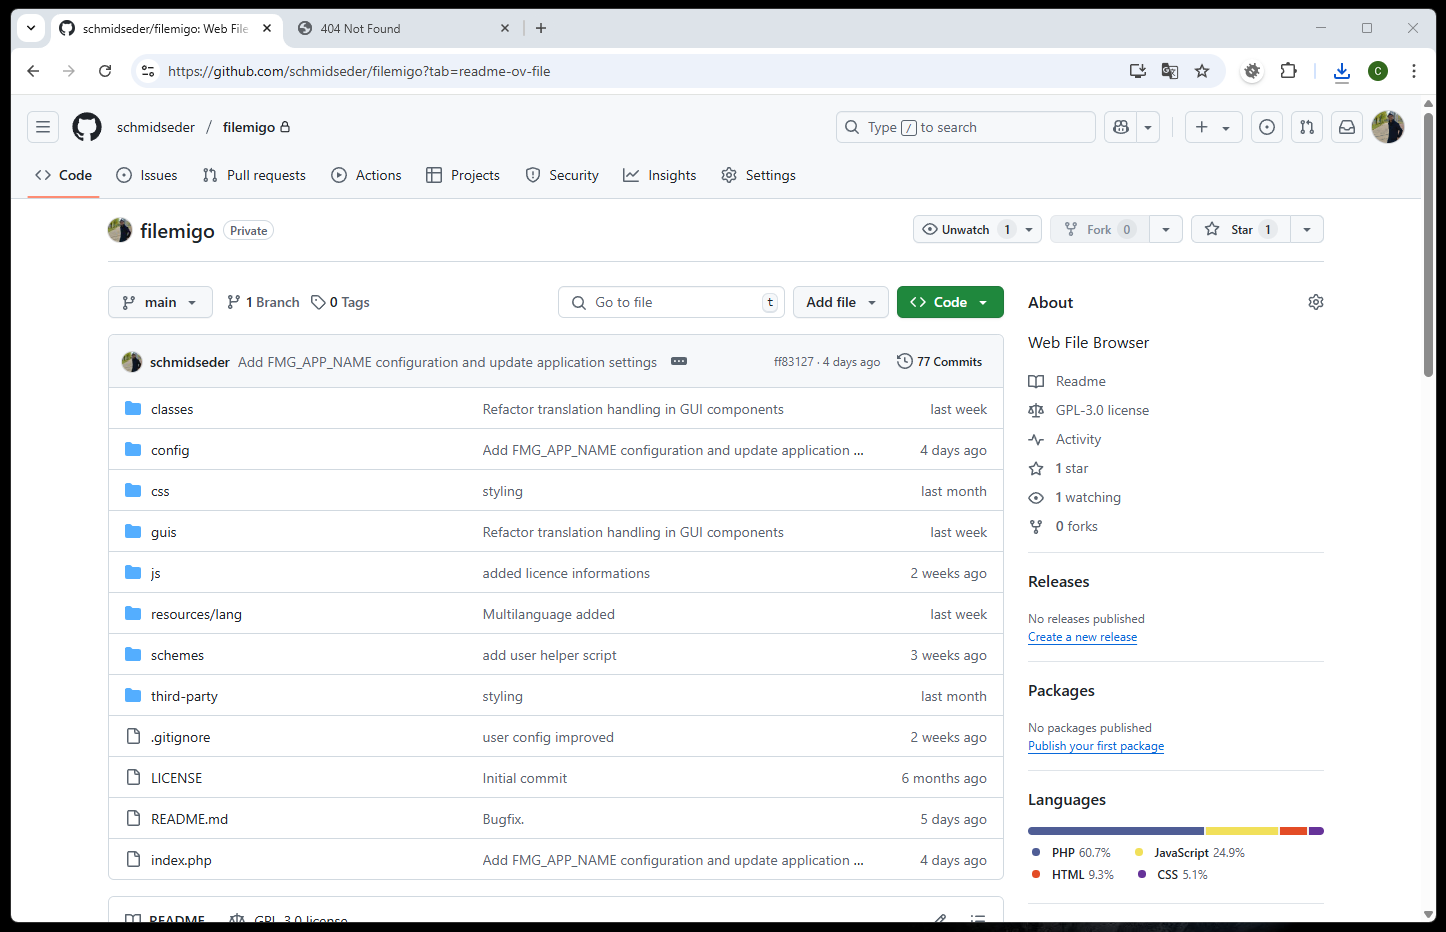
Task: Open the user profile avatar menu
Action: click(1388, 127)
